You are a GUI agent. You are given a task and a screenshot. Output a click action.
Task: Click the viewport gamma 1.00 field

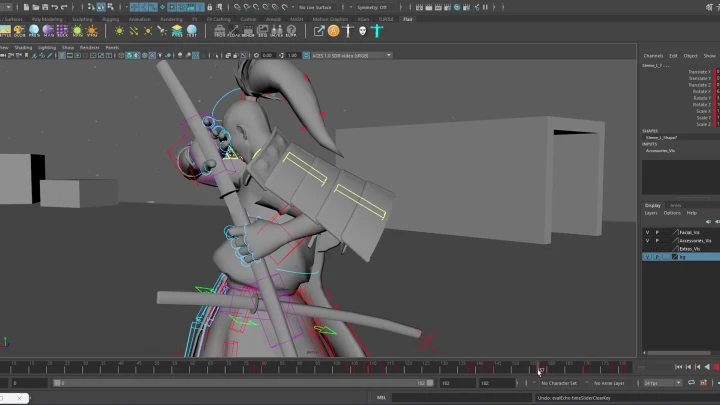click(x=292, y=55)
